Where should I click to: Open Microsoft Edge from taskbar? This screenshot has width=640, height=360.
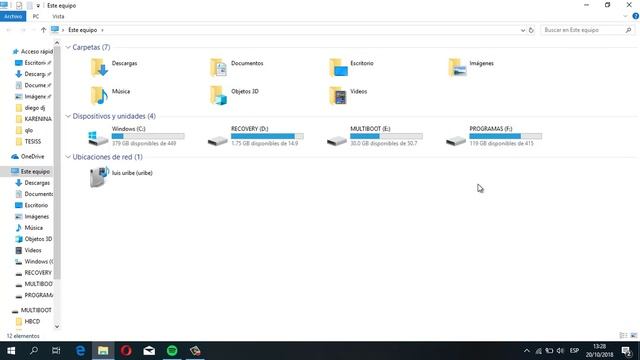(x=80, y=351)
